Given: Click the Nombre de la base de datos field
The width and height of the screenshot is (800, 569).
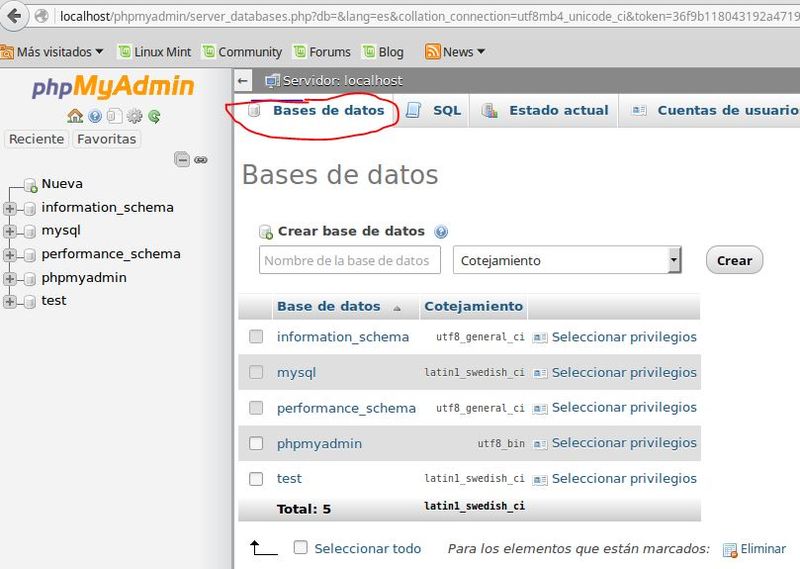Looking at the screenshot, I should [349, 260].
